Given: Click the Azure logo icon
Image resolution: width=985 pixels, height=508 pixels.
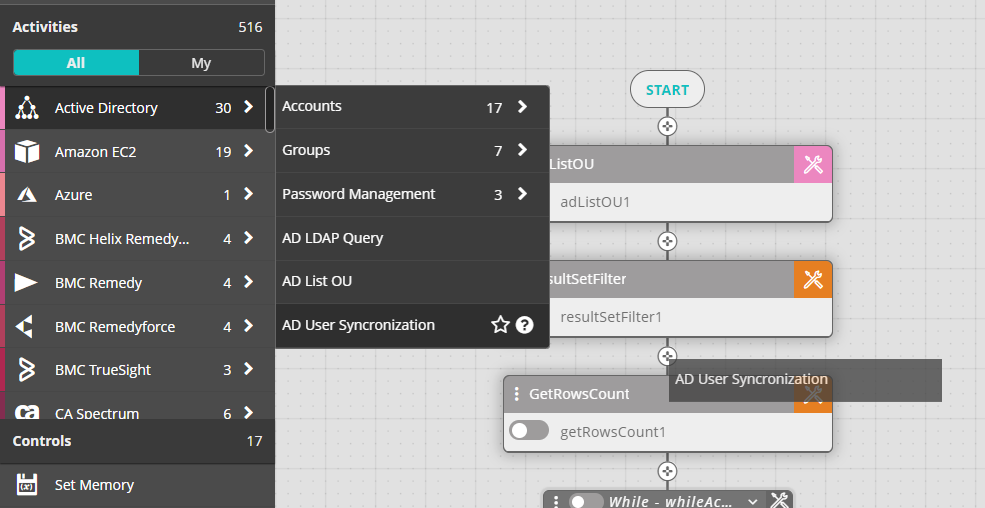Looking at the screenshot, I should click(26, 195).
